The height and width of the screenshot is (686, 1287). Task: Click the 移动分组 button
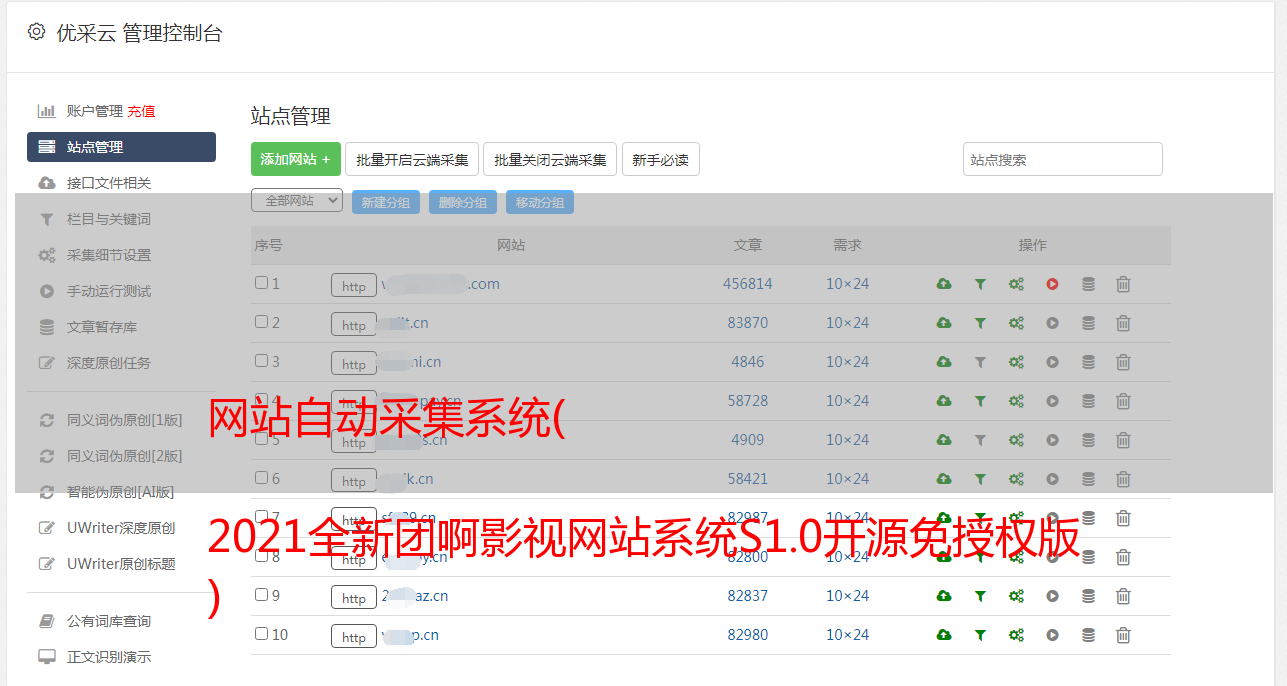click(x=540, y=202)
